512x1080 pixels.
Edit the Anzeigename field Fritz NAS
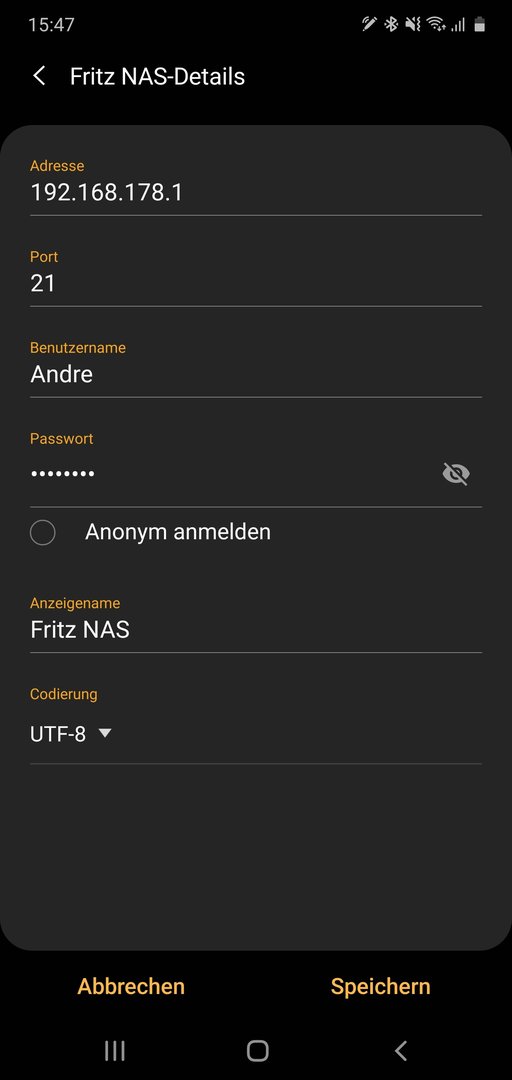coord(256,630)
